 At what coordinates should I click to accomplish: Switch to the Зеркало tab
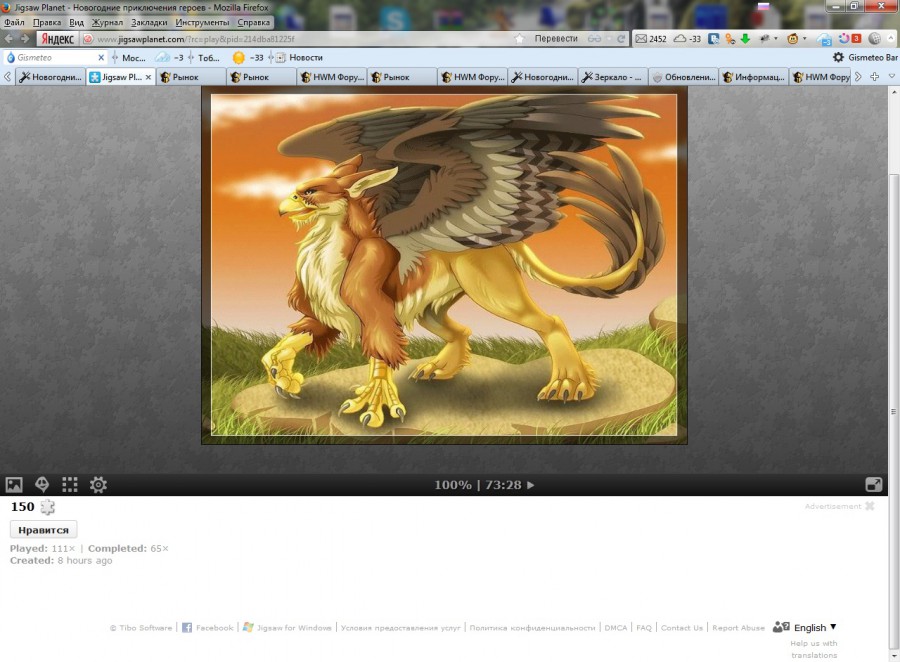click(x=612, y=76)
